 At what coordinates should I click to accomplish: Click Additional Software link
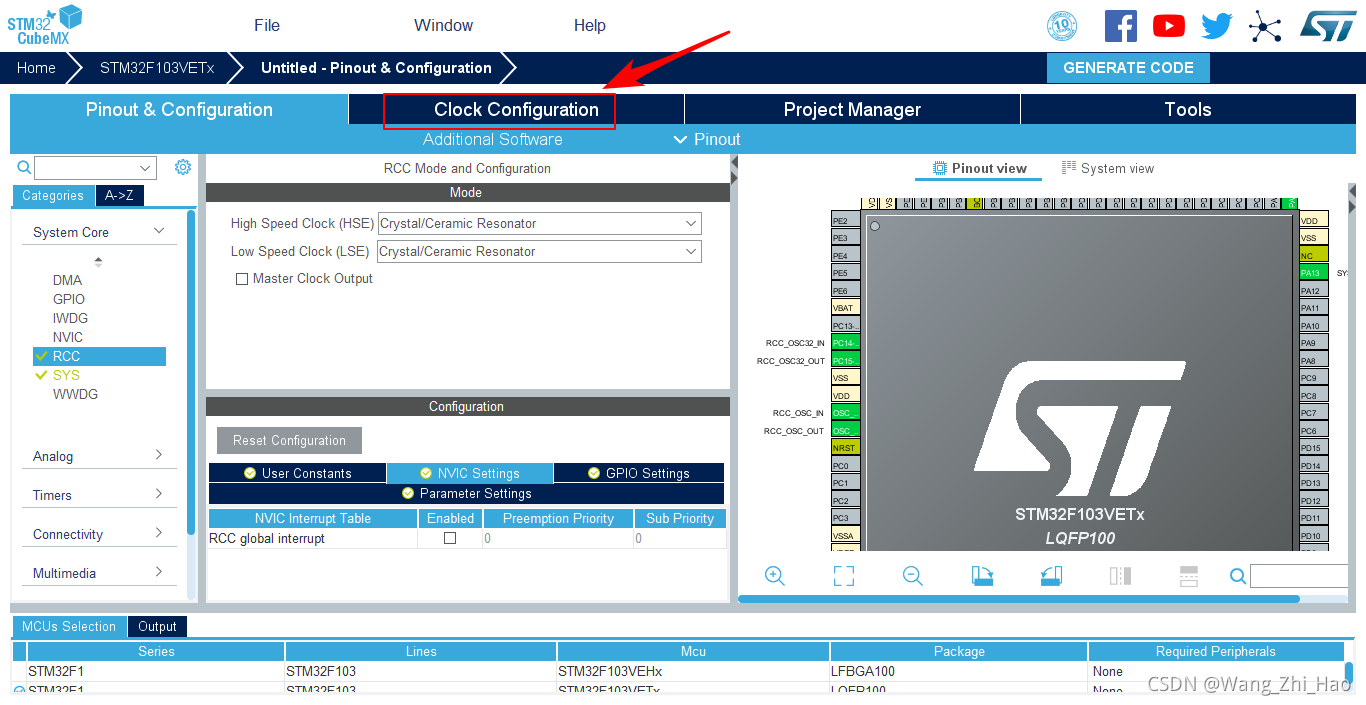(492, 139)
